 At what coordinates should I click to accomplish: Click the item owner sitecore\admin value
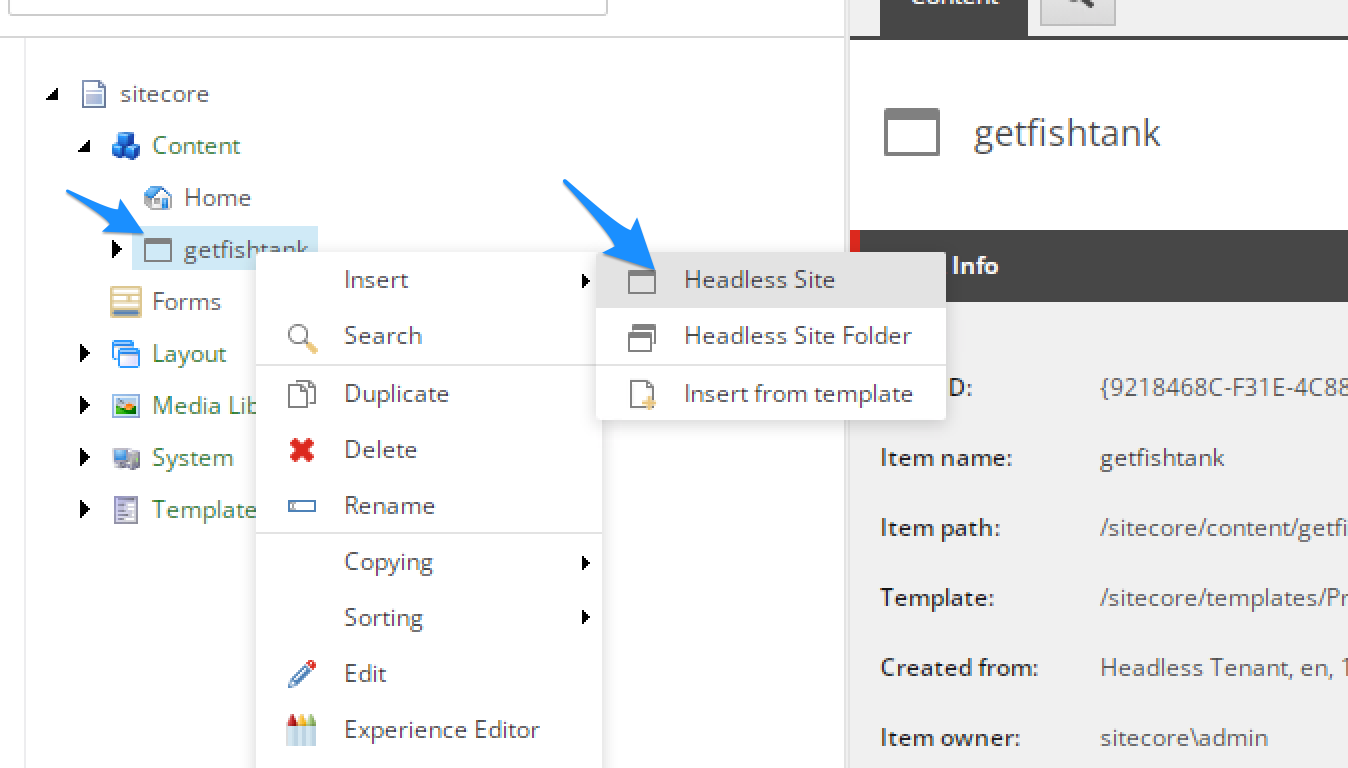(1184, 738)
